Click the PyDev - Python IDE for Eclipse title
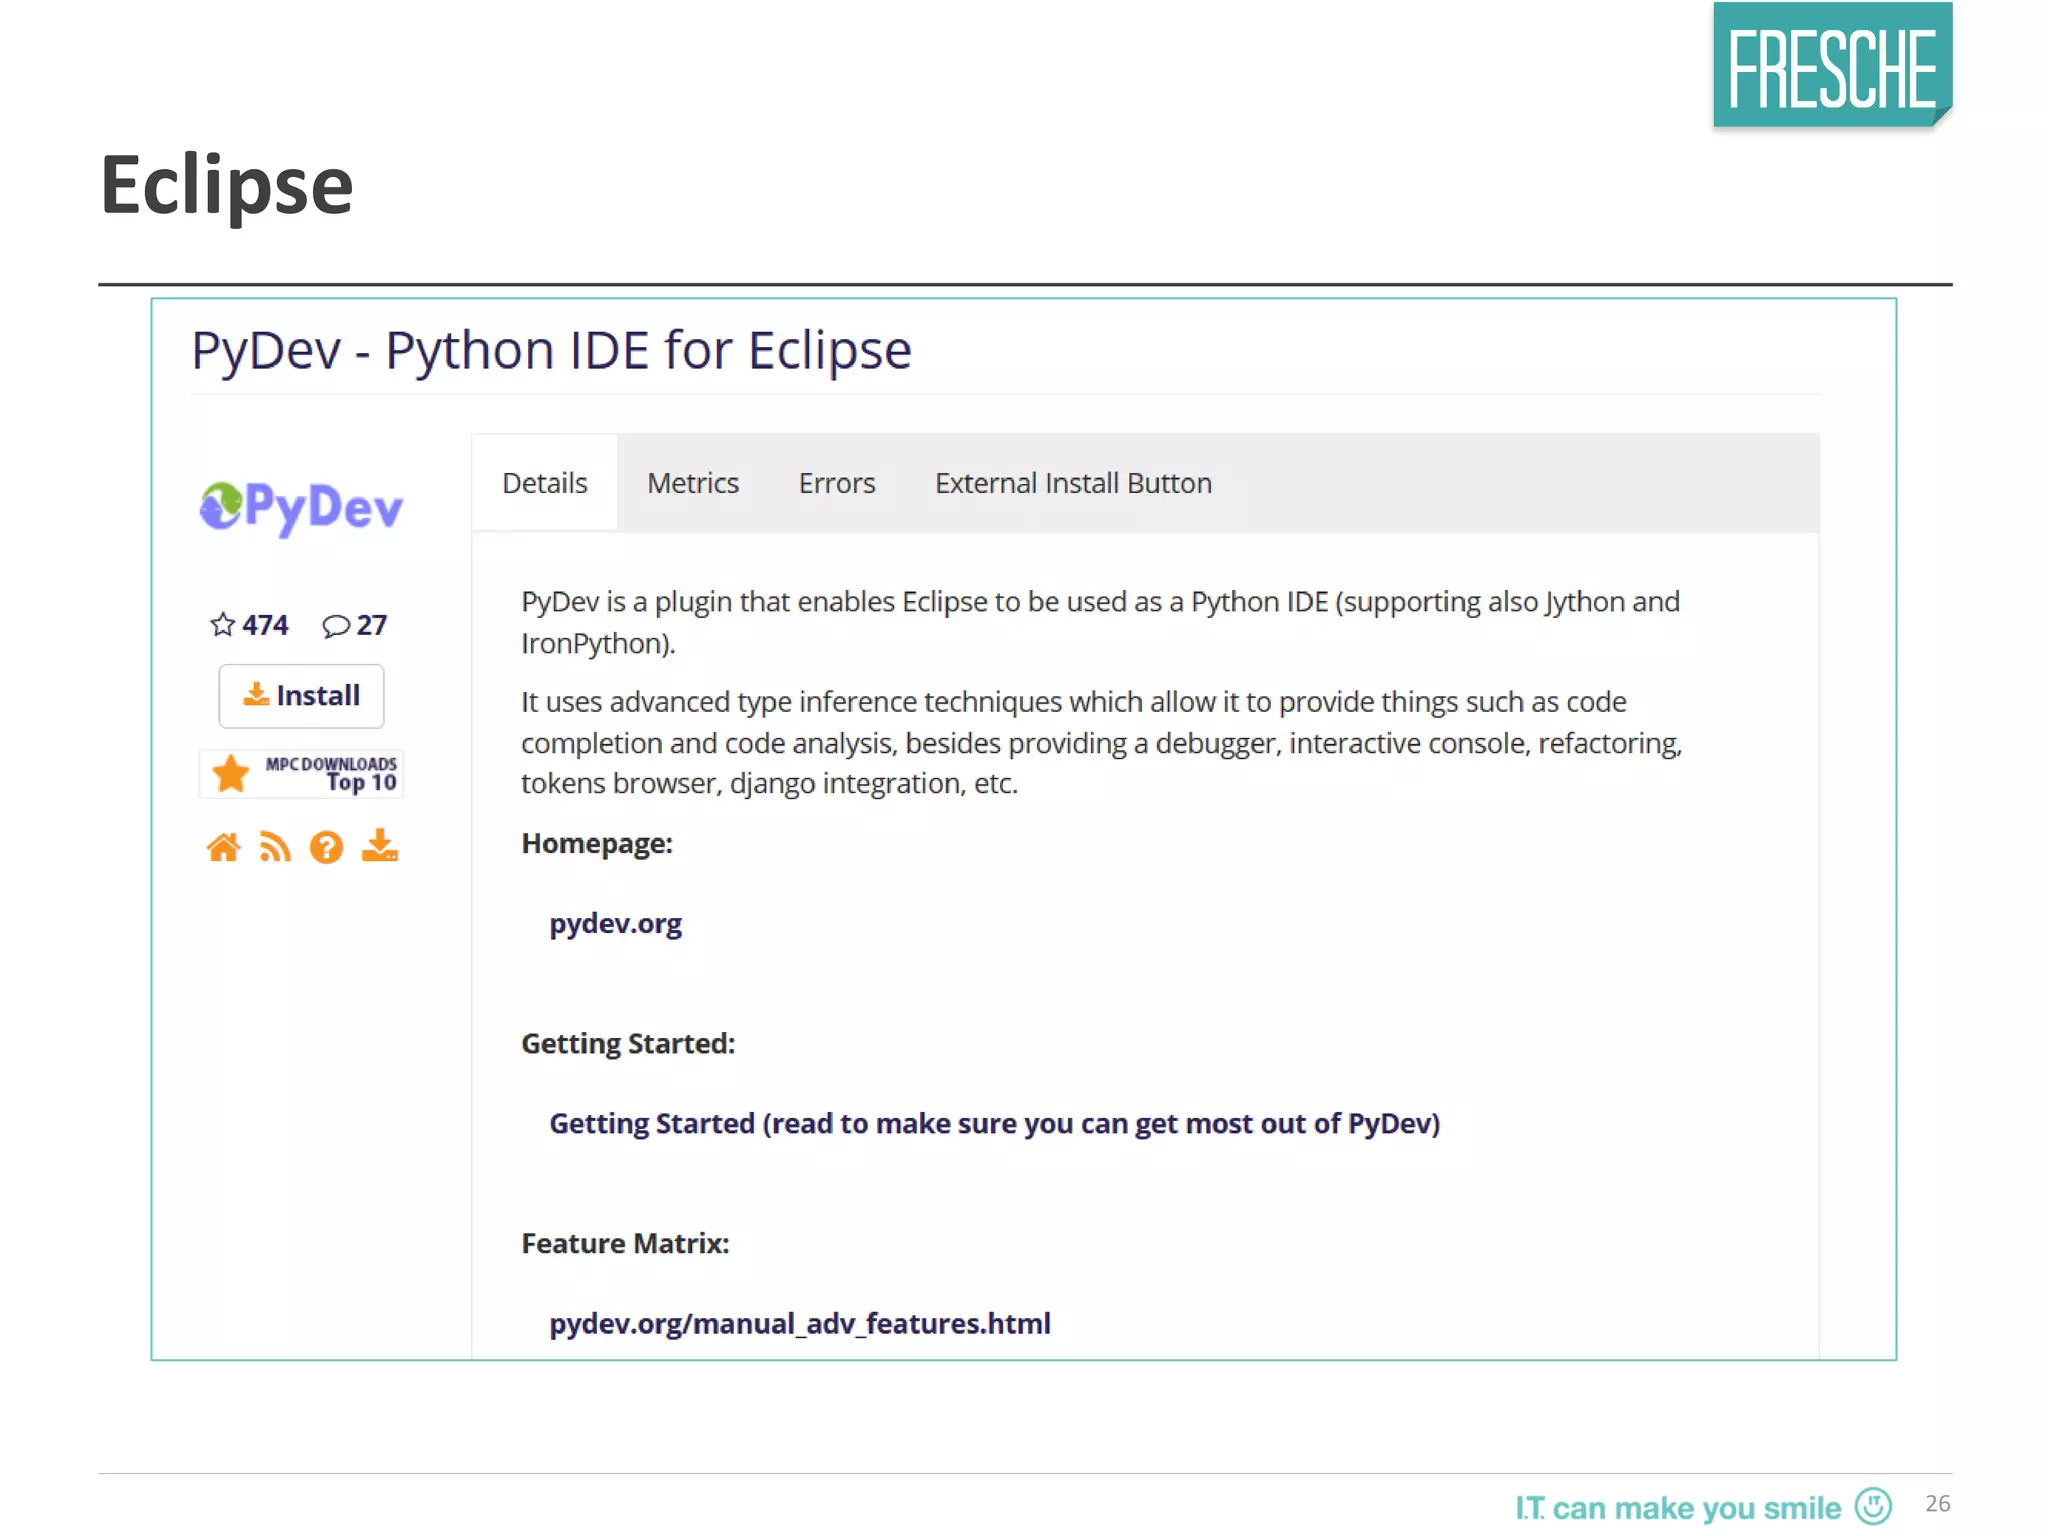This screenshot has width=2048, height=1536. [551, 350]
